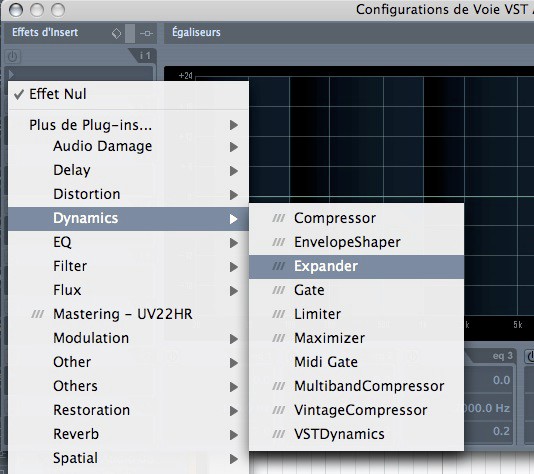The width and height of the screenshot is (534, 474).
Task: Expand the Reverb submenu arrow
Action: click(234, 435)
